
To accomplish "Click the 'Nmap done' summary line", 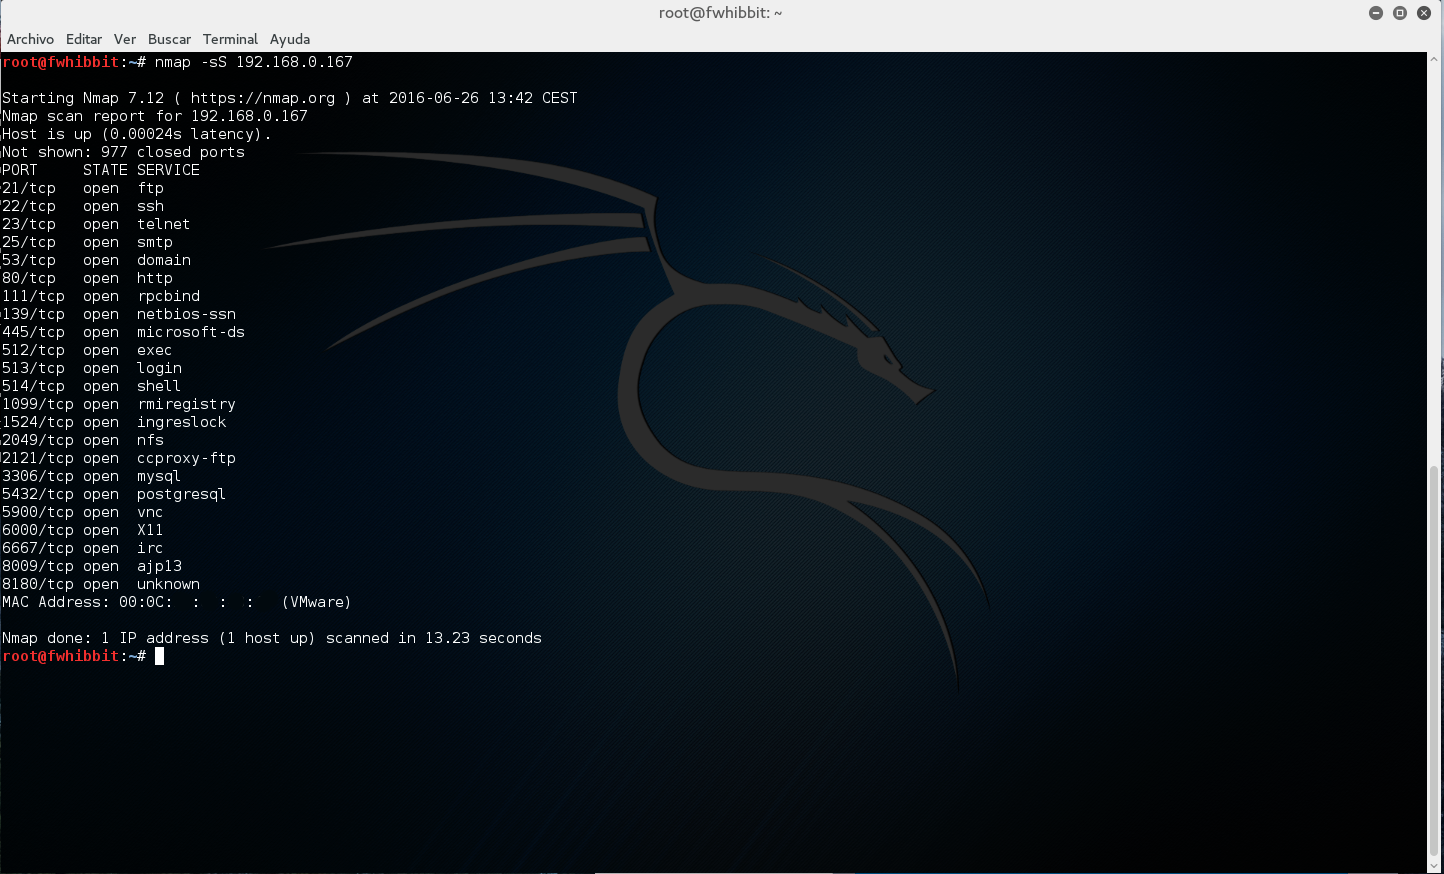I will click(x=272, y=638).
